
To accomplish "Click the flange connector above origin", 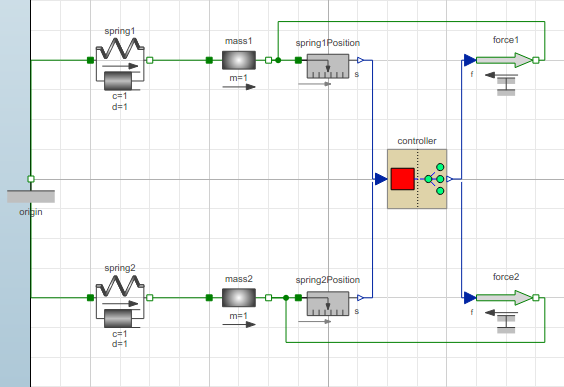I will coord(31,179).
